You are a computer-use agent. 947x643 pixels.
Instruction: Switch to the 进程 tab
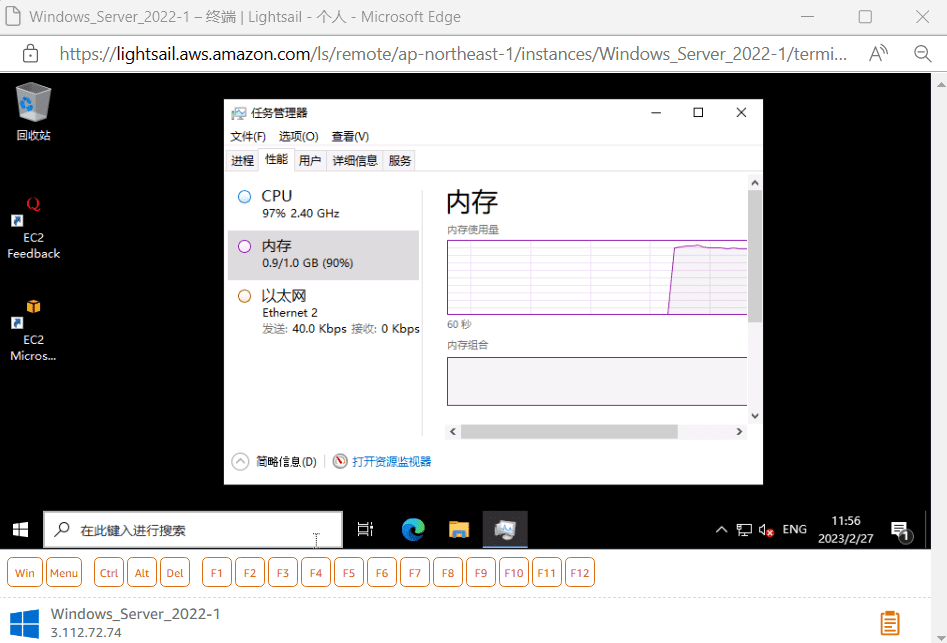241,159
